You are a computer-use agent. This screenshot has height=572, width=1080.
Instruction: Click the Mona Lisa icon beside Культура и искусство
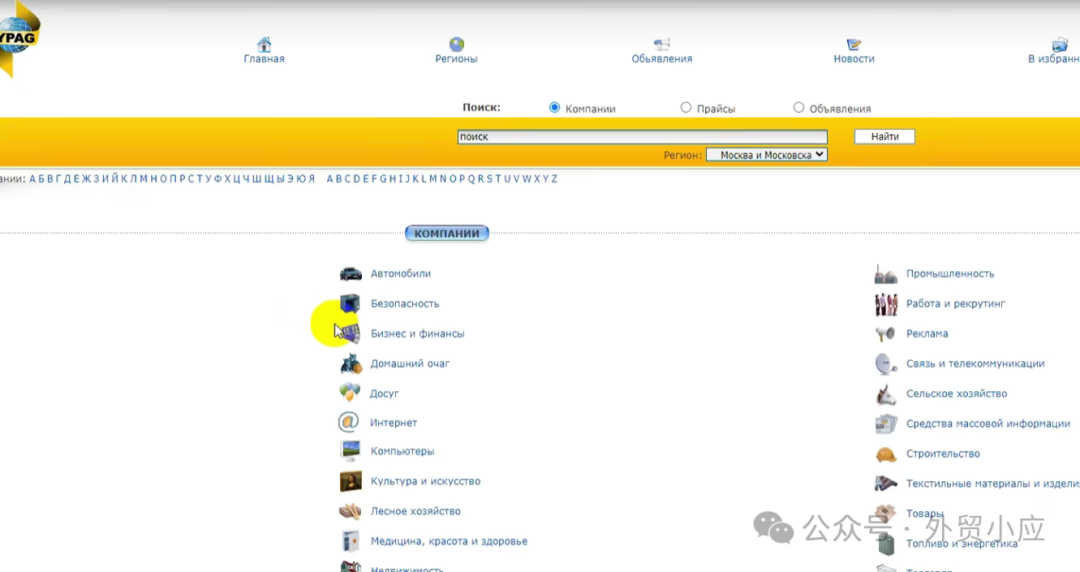coord(350,481)
